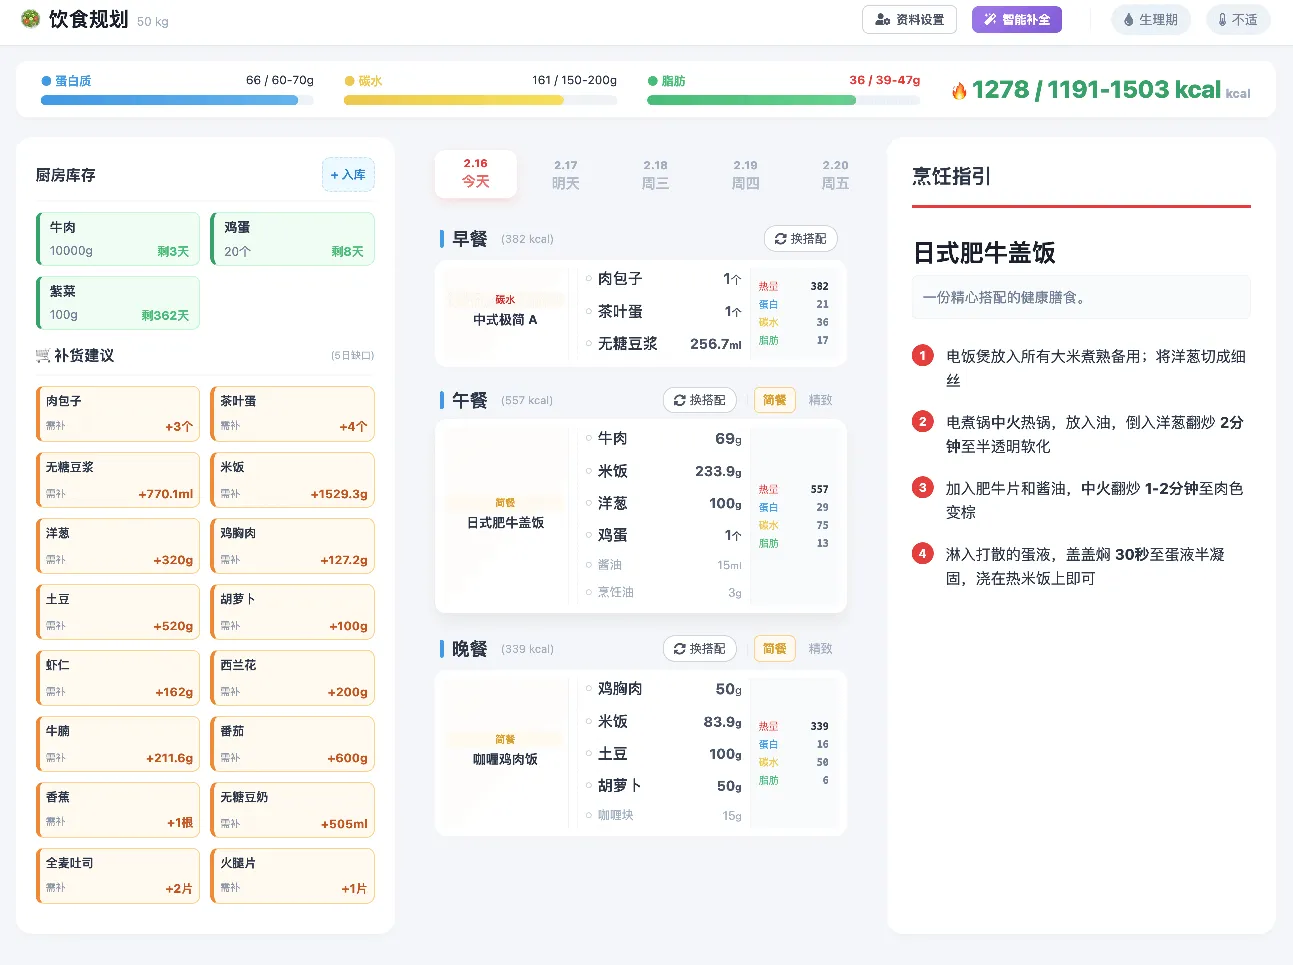The height and width of the screenshot is (965, 1293).
Task: Toggle the 不适 thermometer status
Action: (x=1237, y=20)
